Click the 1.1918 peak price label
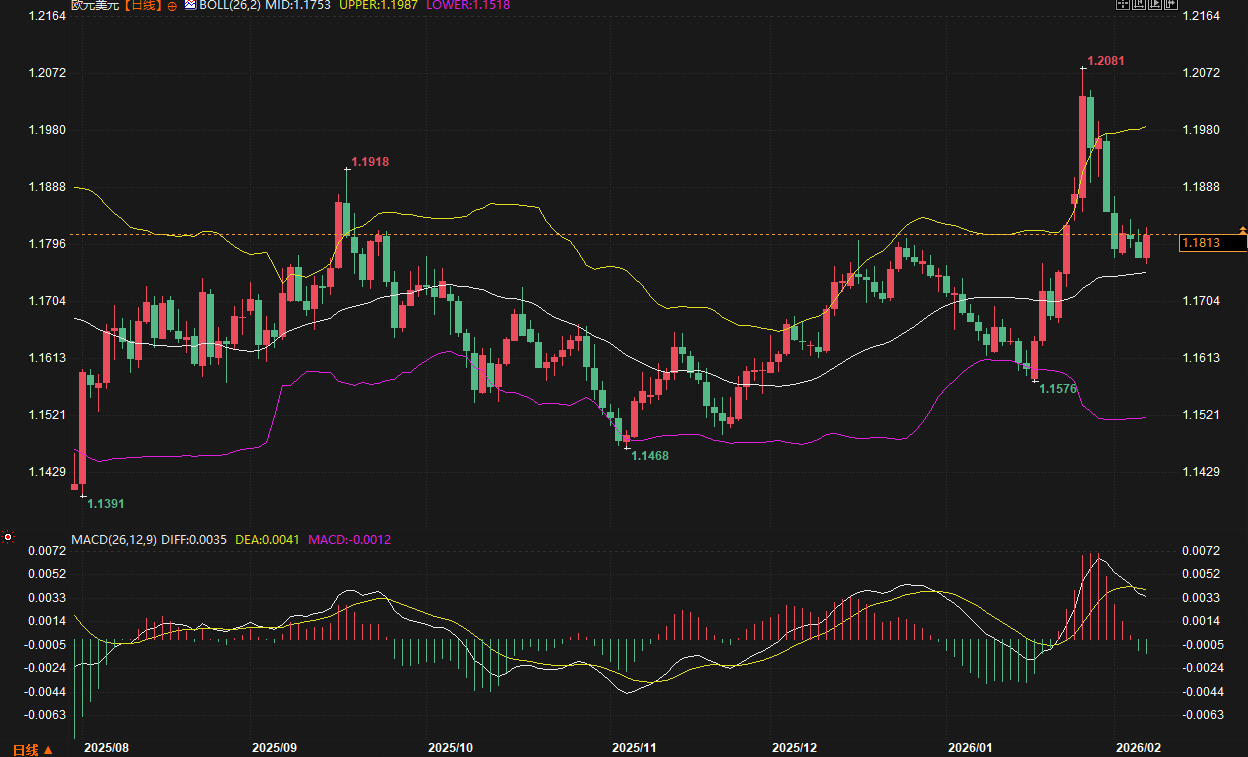The height and width of the screenshot is (757, 1248). click(x=370, y=162)
